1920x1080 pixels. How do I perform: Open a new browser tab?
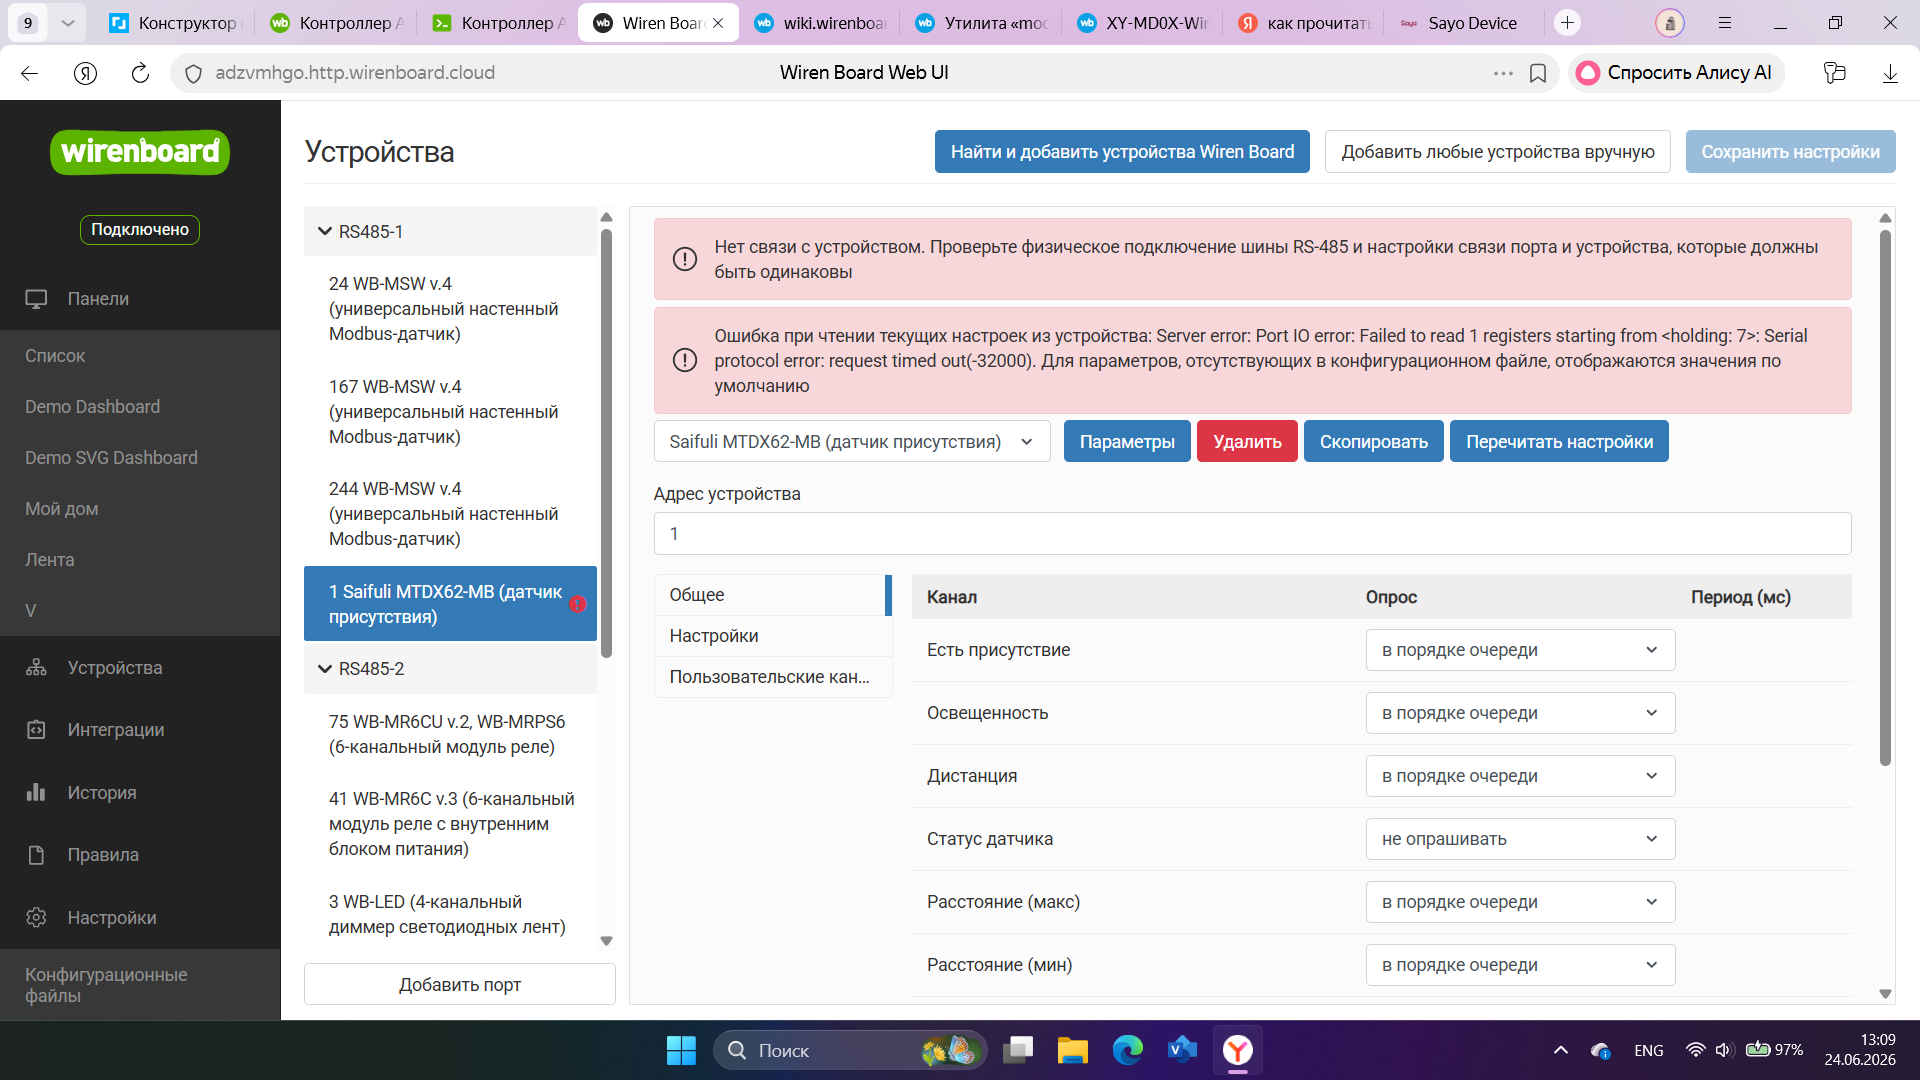tap(1567, 23)
